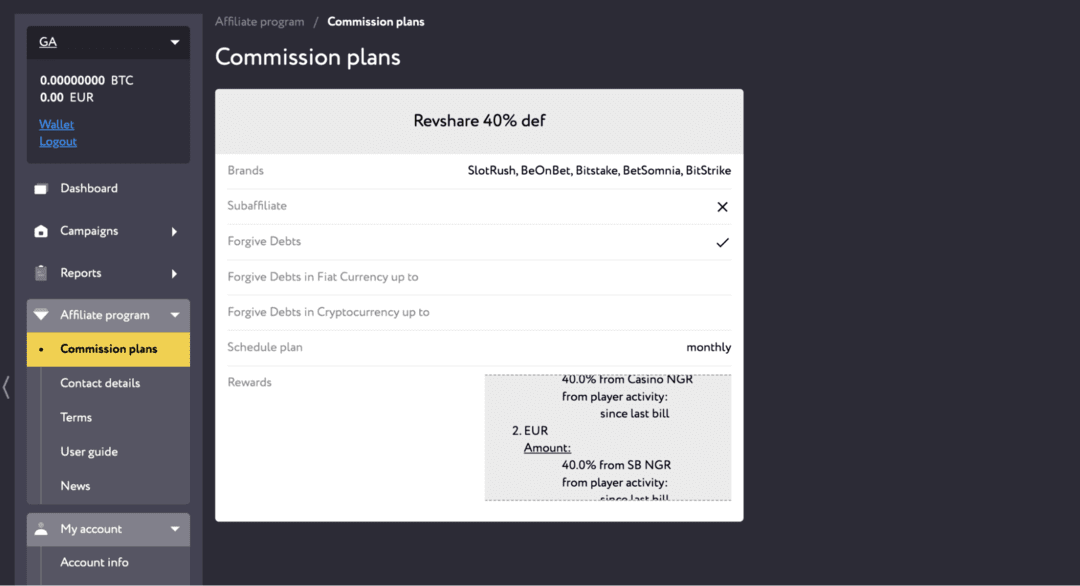1080x586 pixels.
Task: Click the Forgive Debts checkmark
Action: tap(722, 242)
